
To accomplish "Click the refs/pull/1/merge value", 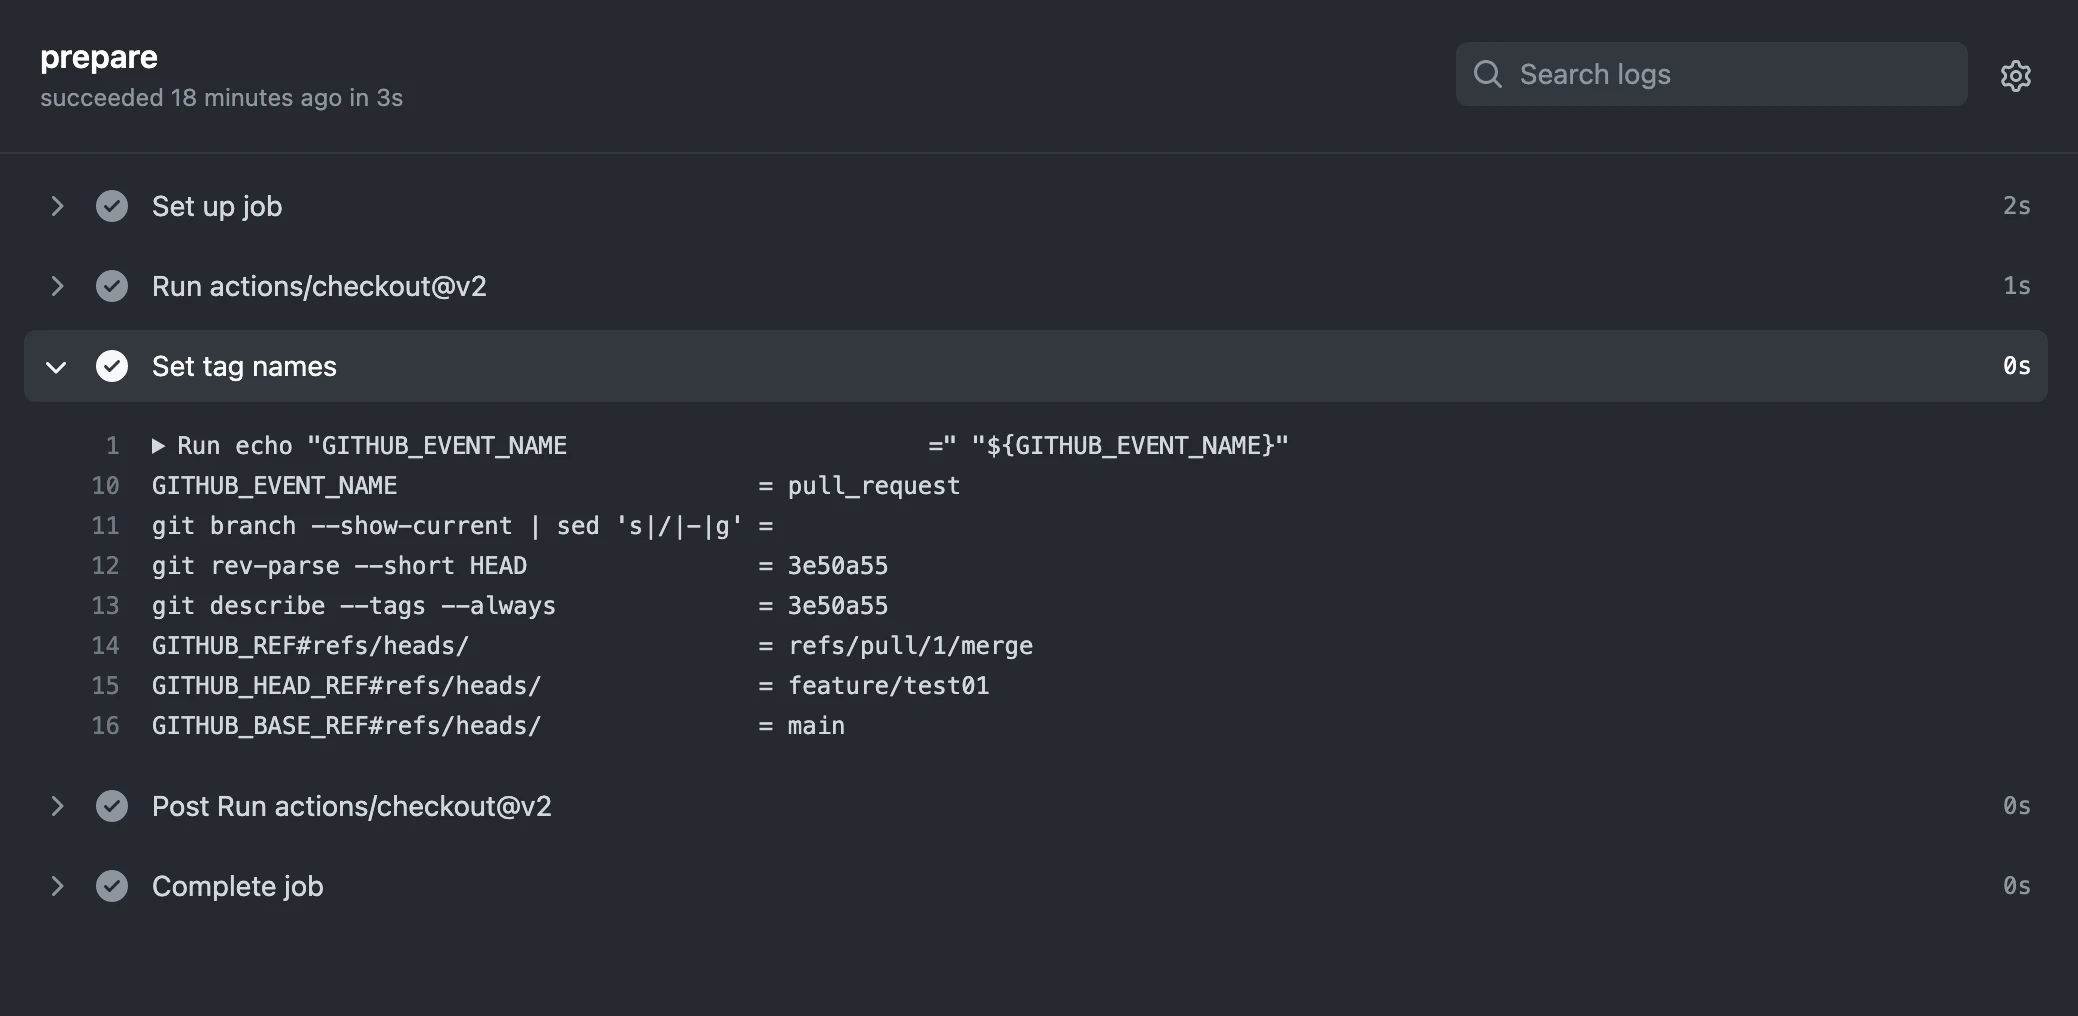I will [910, 646].
